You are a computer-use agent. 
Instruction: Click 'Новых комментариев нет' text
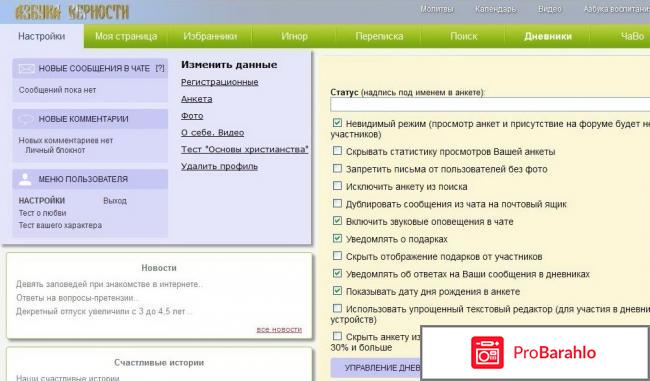coord(65,141)
